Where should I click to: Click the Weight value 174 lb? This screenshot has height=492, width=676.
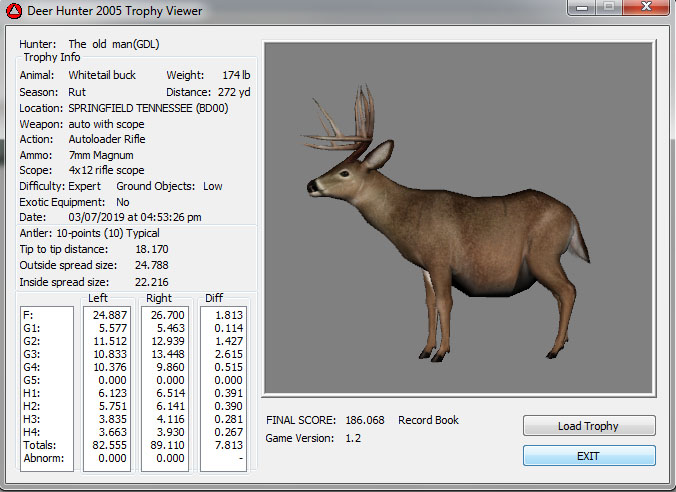tap(238, 75)
